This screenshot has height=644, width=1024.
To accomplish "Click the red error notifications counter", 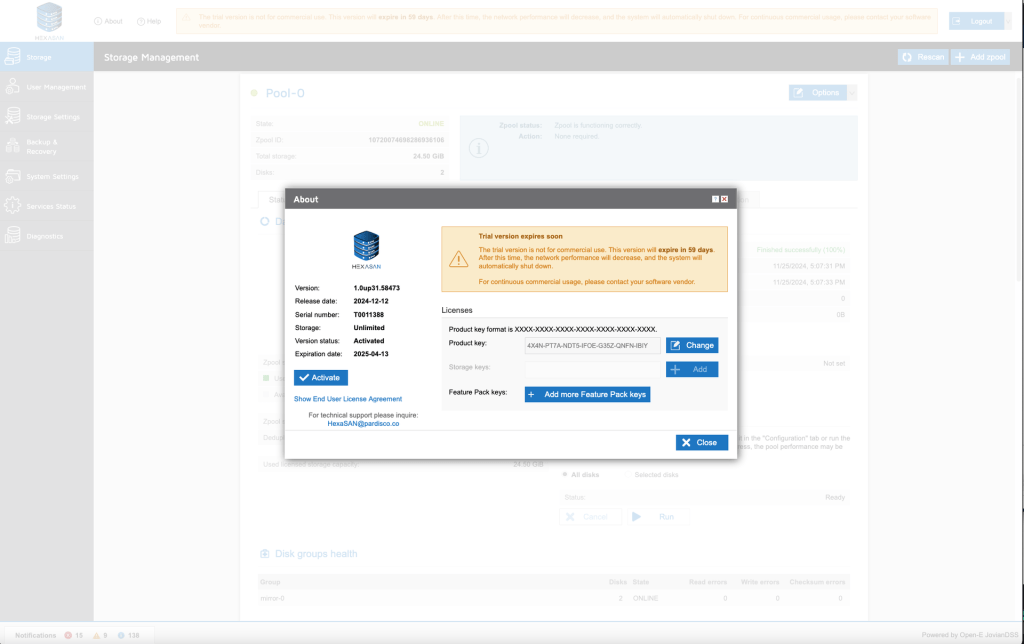I will (73, 635).
